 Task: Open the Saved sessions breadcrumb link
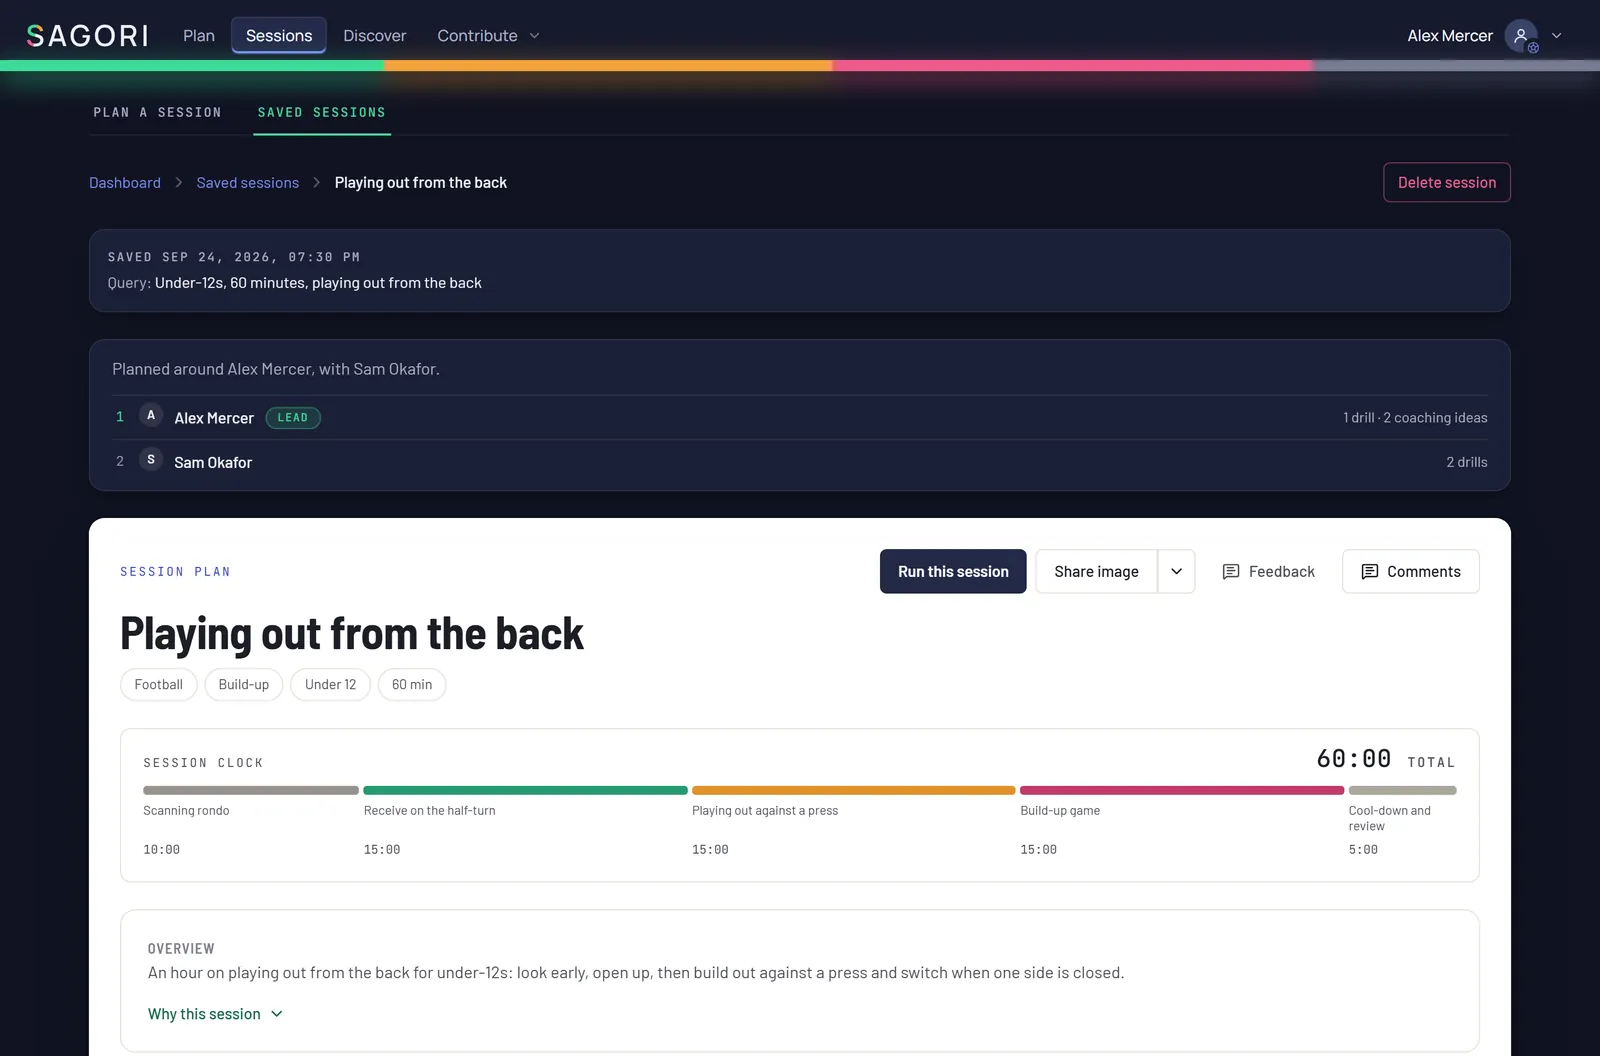coord(248,183)
